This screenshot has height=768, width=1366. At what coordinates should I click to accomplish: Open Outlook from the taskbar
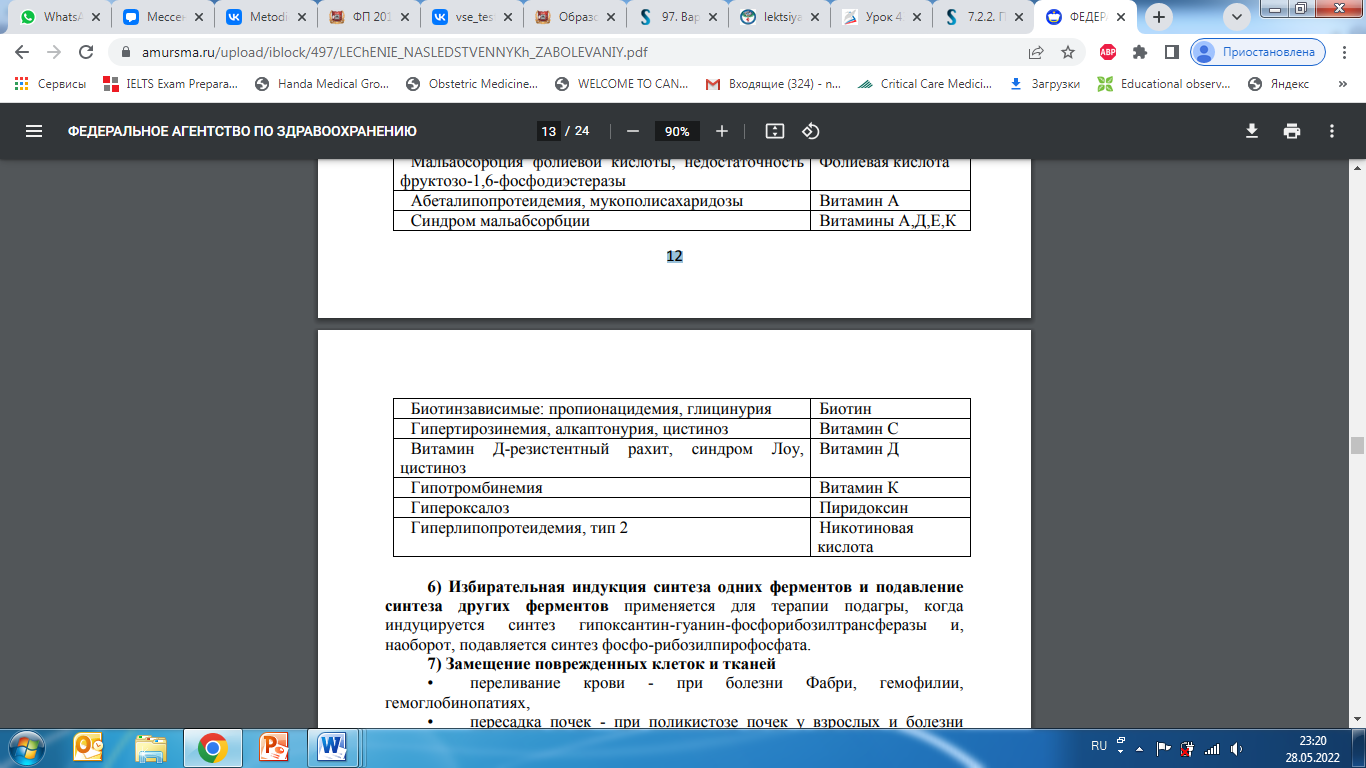pyautogui.click(x=90, y=748)
